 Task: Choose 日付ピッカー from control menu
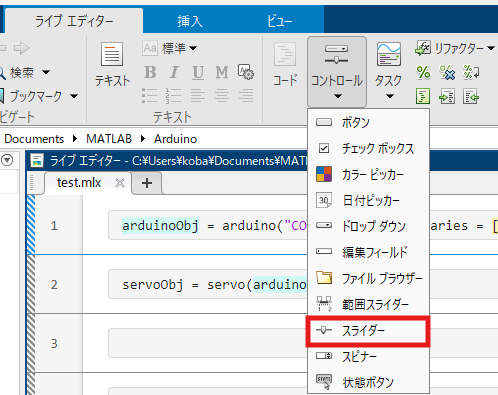tap(368, 200)
